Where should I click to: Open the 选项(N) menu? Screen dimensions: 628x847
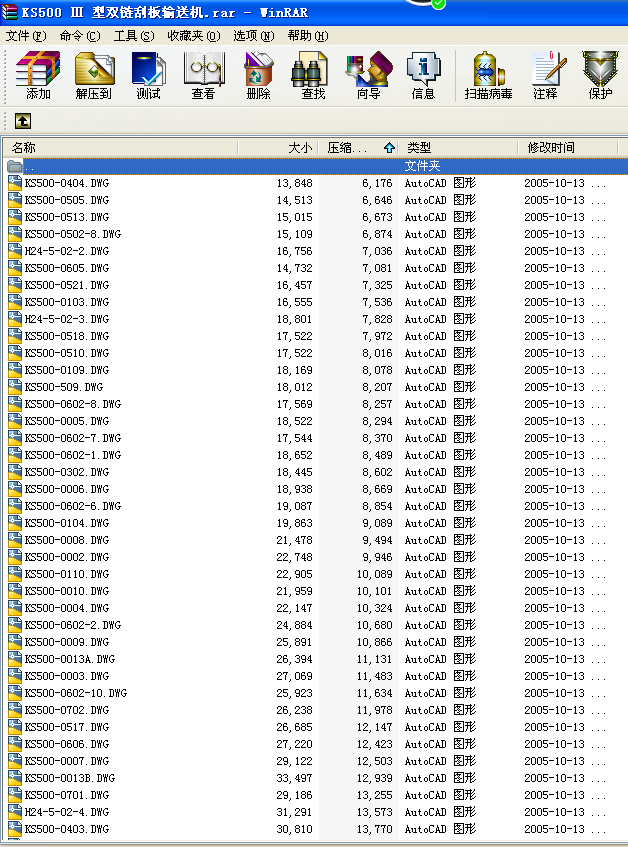point(254,36)
